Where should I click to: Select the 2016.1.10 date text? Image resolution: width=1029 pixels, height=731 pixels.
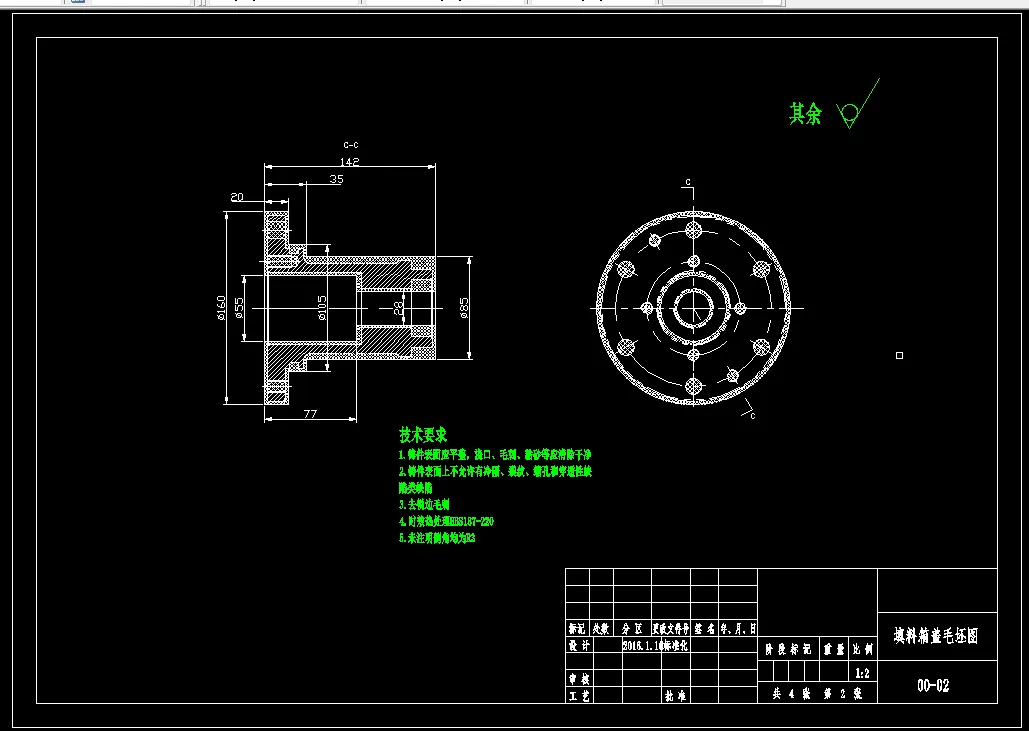coord(642,645)
